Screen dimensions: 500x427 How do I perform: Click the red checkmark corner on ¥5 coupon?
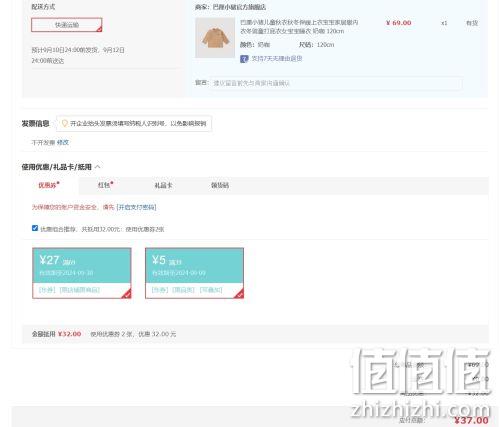click(x=239, y=294)
